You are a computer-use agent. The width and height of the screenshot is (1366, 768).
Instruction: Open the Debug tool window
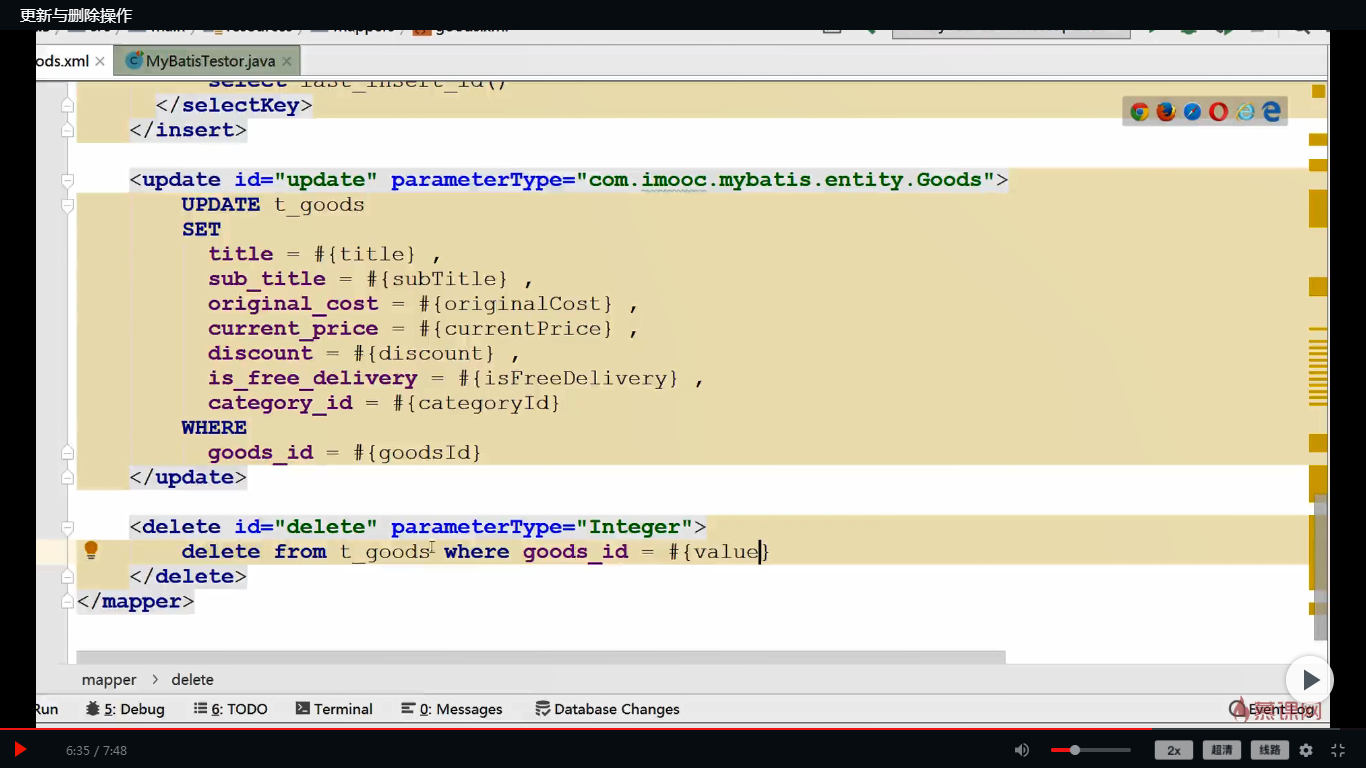tap(125, 709)
